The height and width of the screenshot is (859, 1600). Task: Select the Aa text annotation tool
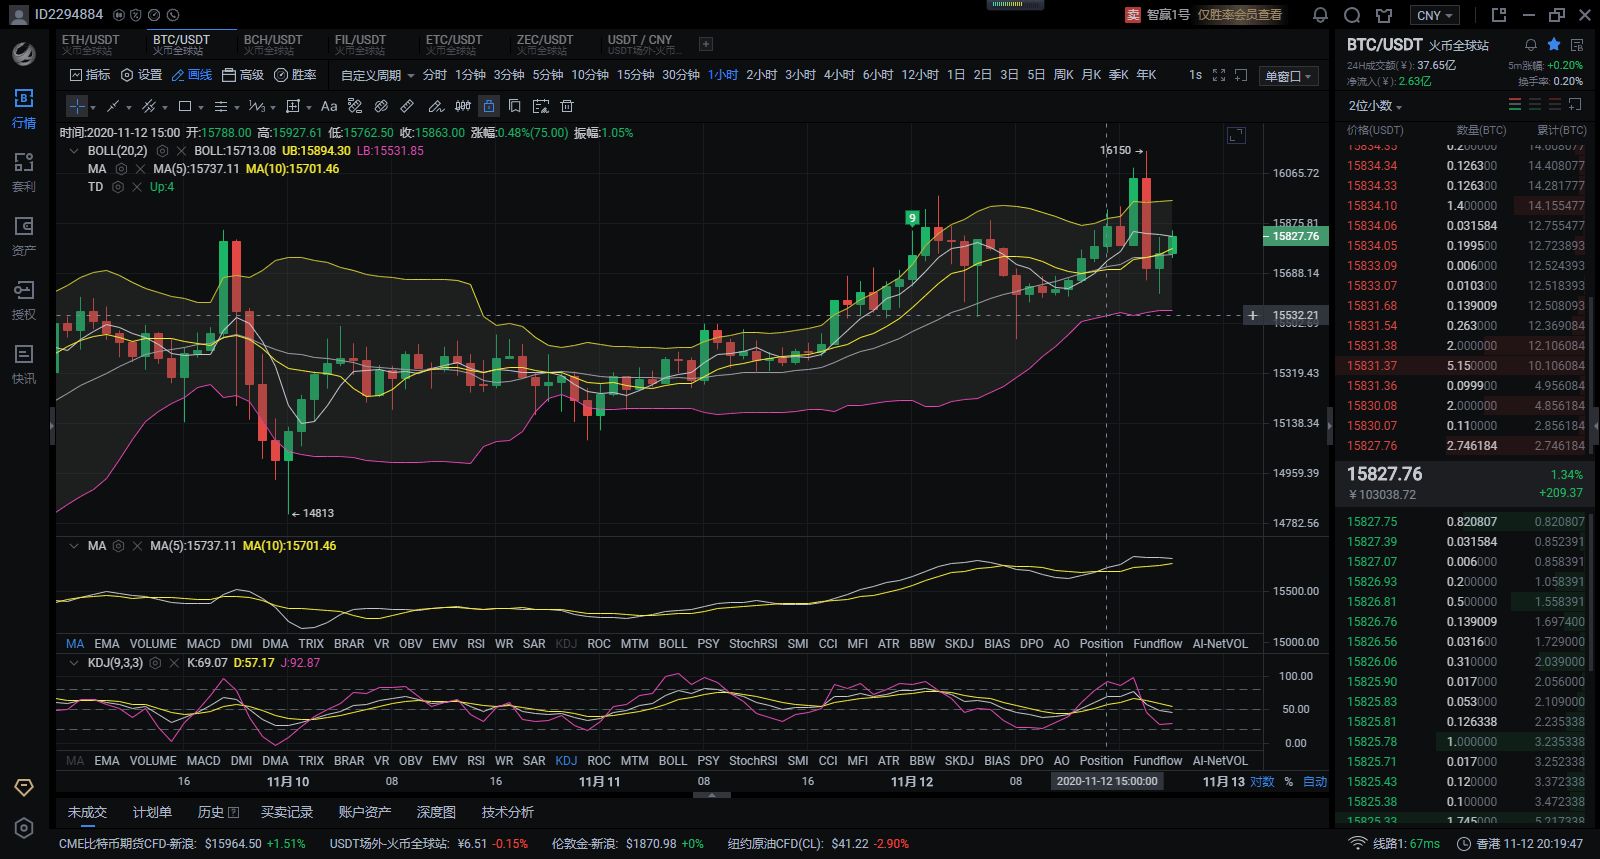[x=329, y=106]
